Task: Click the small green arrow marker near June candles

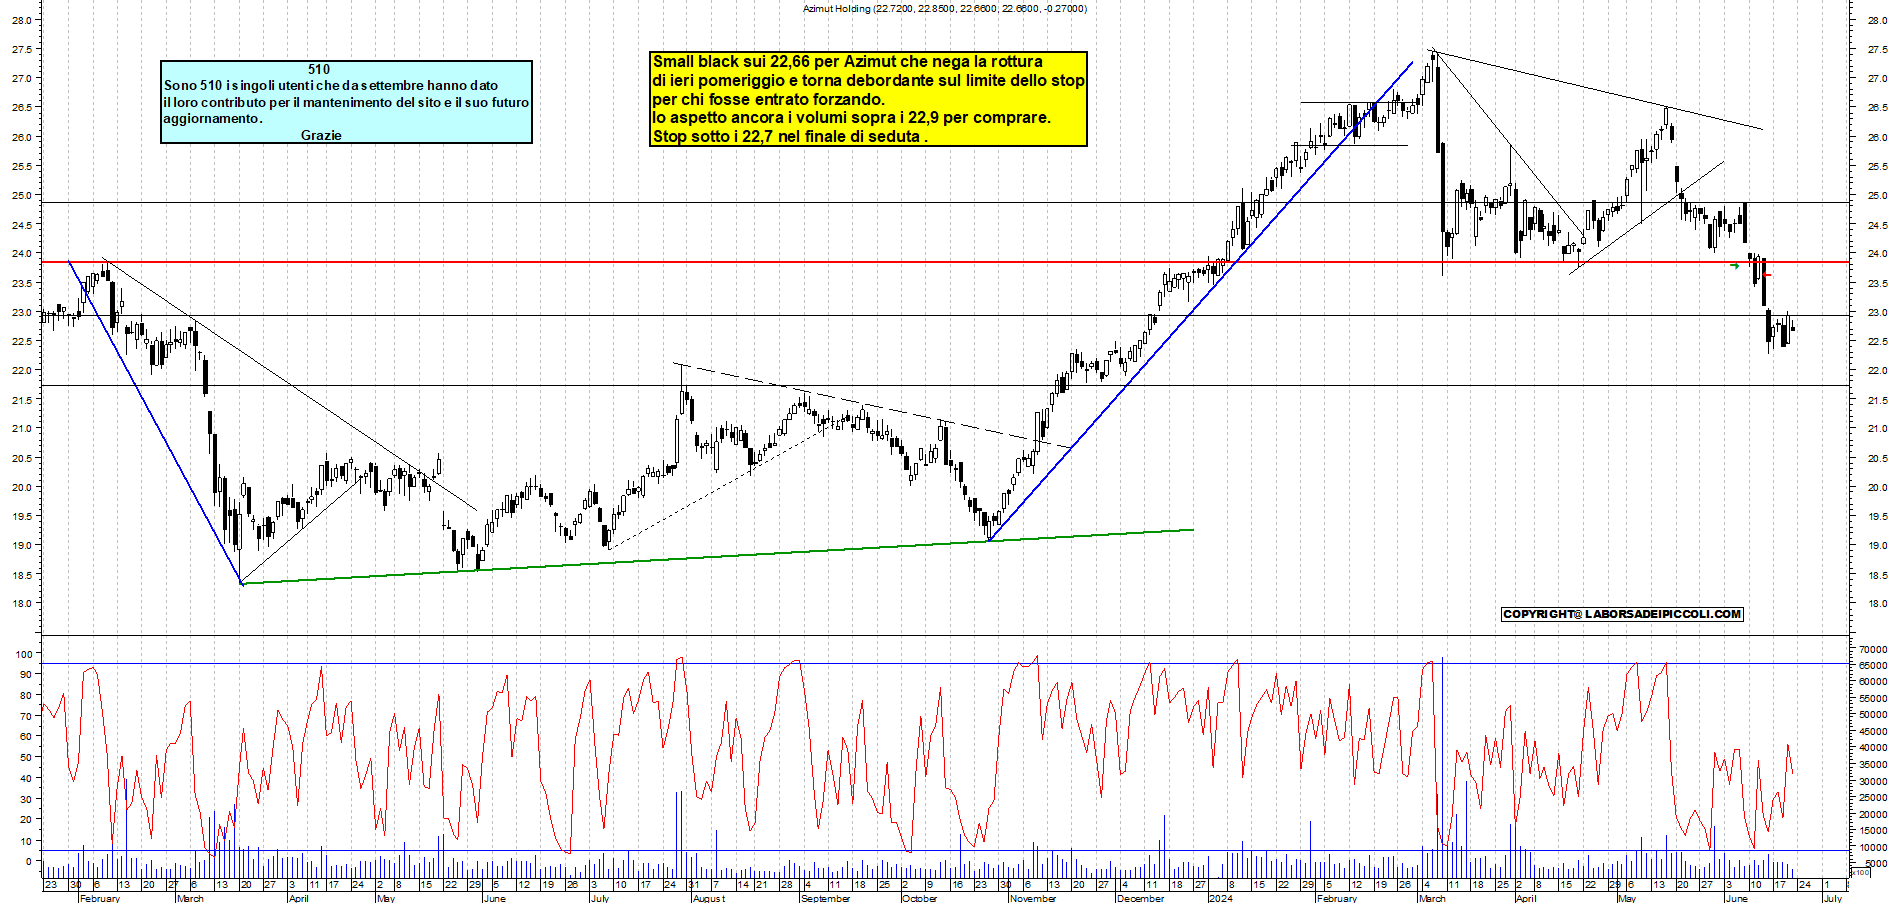Action: [x=1735, y=266]
